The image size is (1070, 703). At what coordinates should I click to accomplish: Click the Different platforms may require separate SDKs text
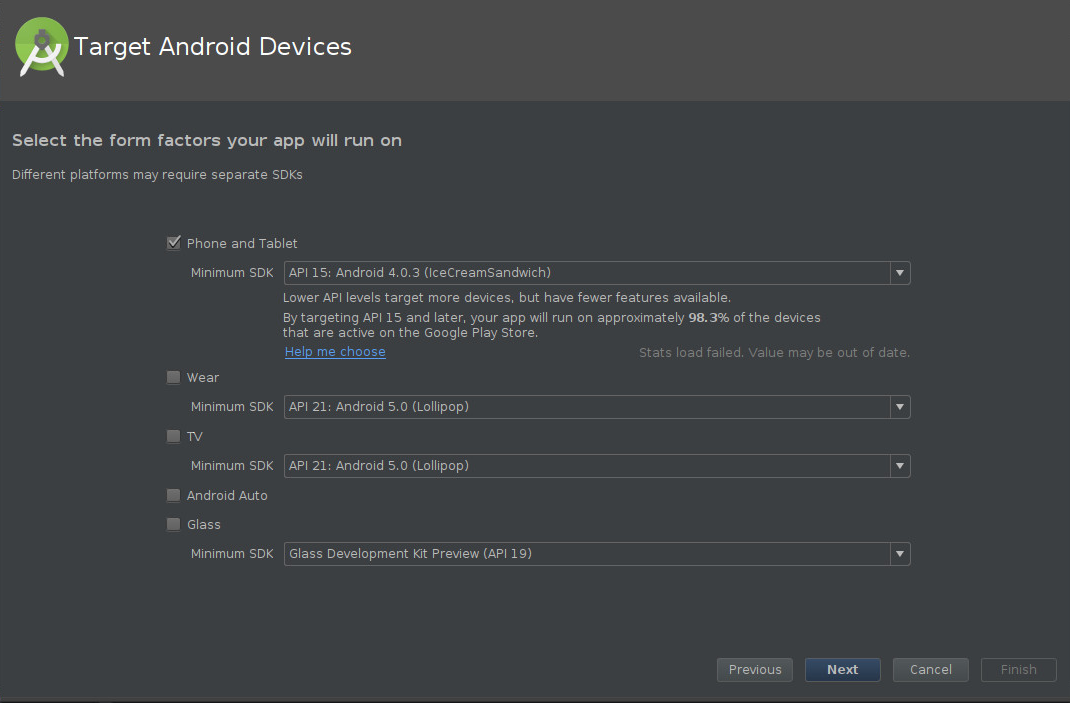pos(158,175)
